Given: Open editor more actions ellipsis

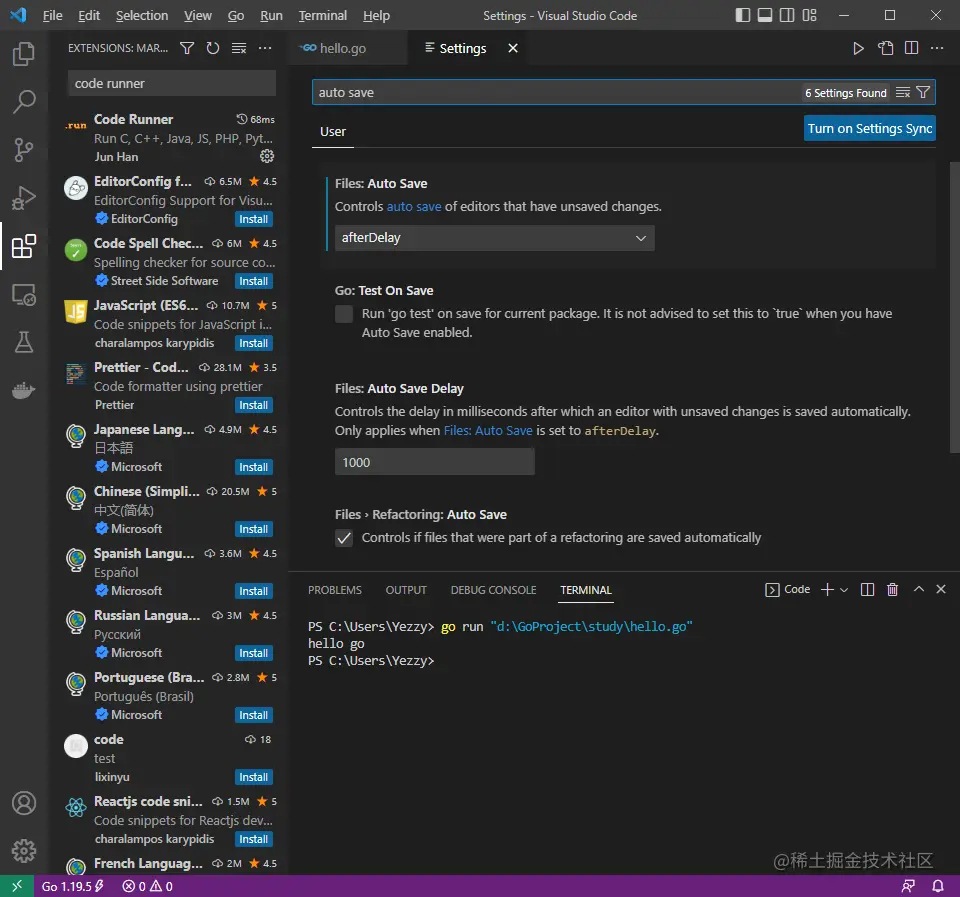Looking at the screenshot, I should (937, 48).
